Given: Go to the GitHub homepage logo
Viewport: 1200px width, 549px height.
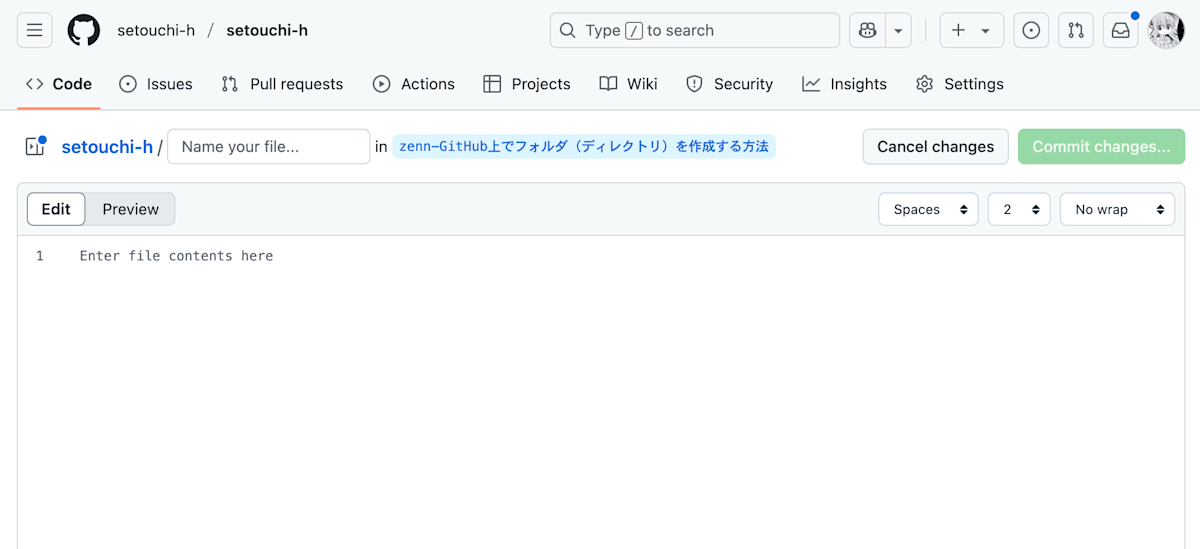Looking at the screenshot, I should click(x=84, y=30).
